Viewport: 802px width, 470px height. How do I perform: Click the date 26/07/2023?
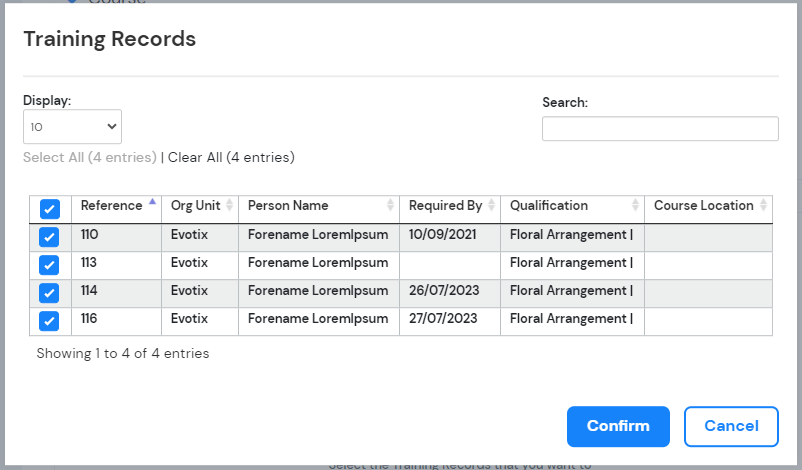tap(444, 290)
